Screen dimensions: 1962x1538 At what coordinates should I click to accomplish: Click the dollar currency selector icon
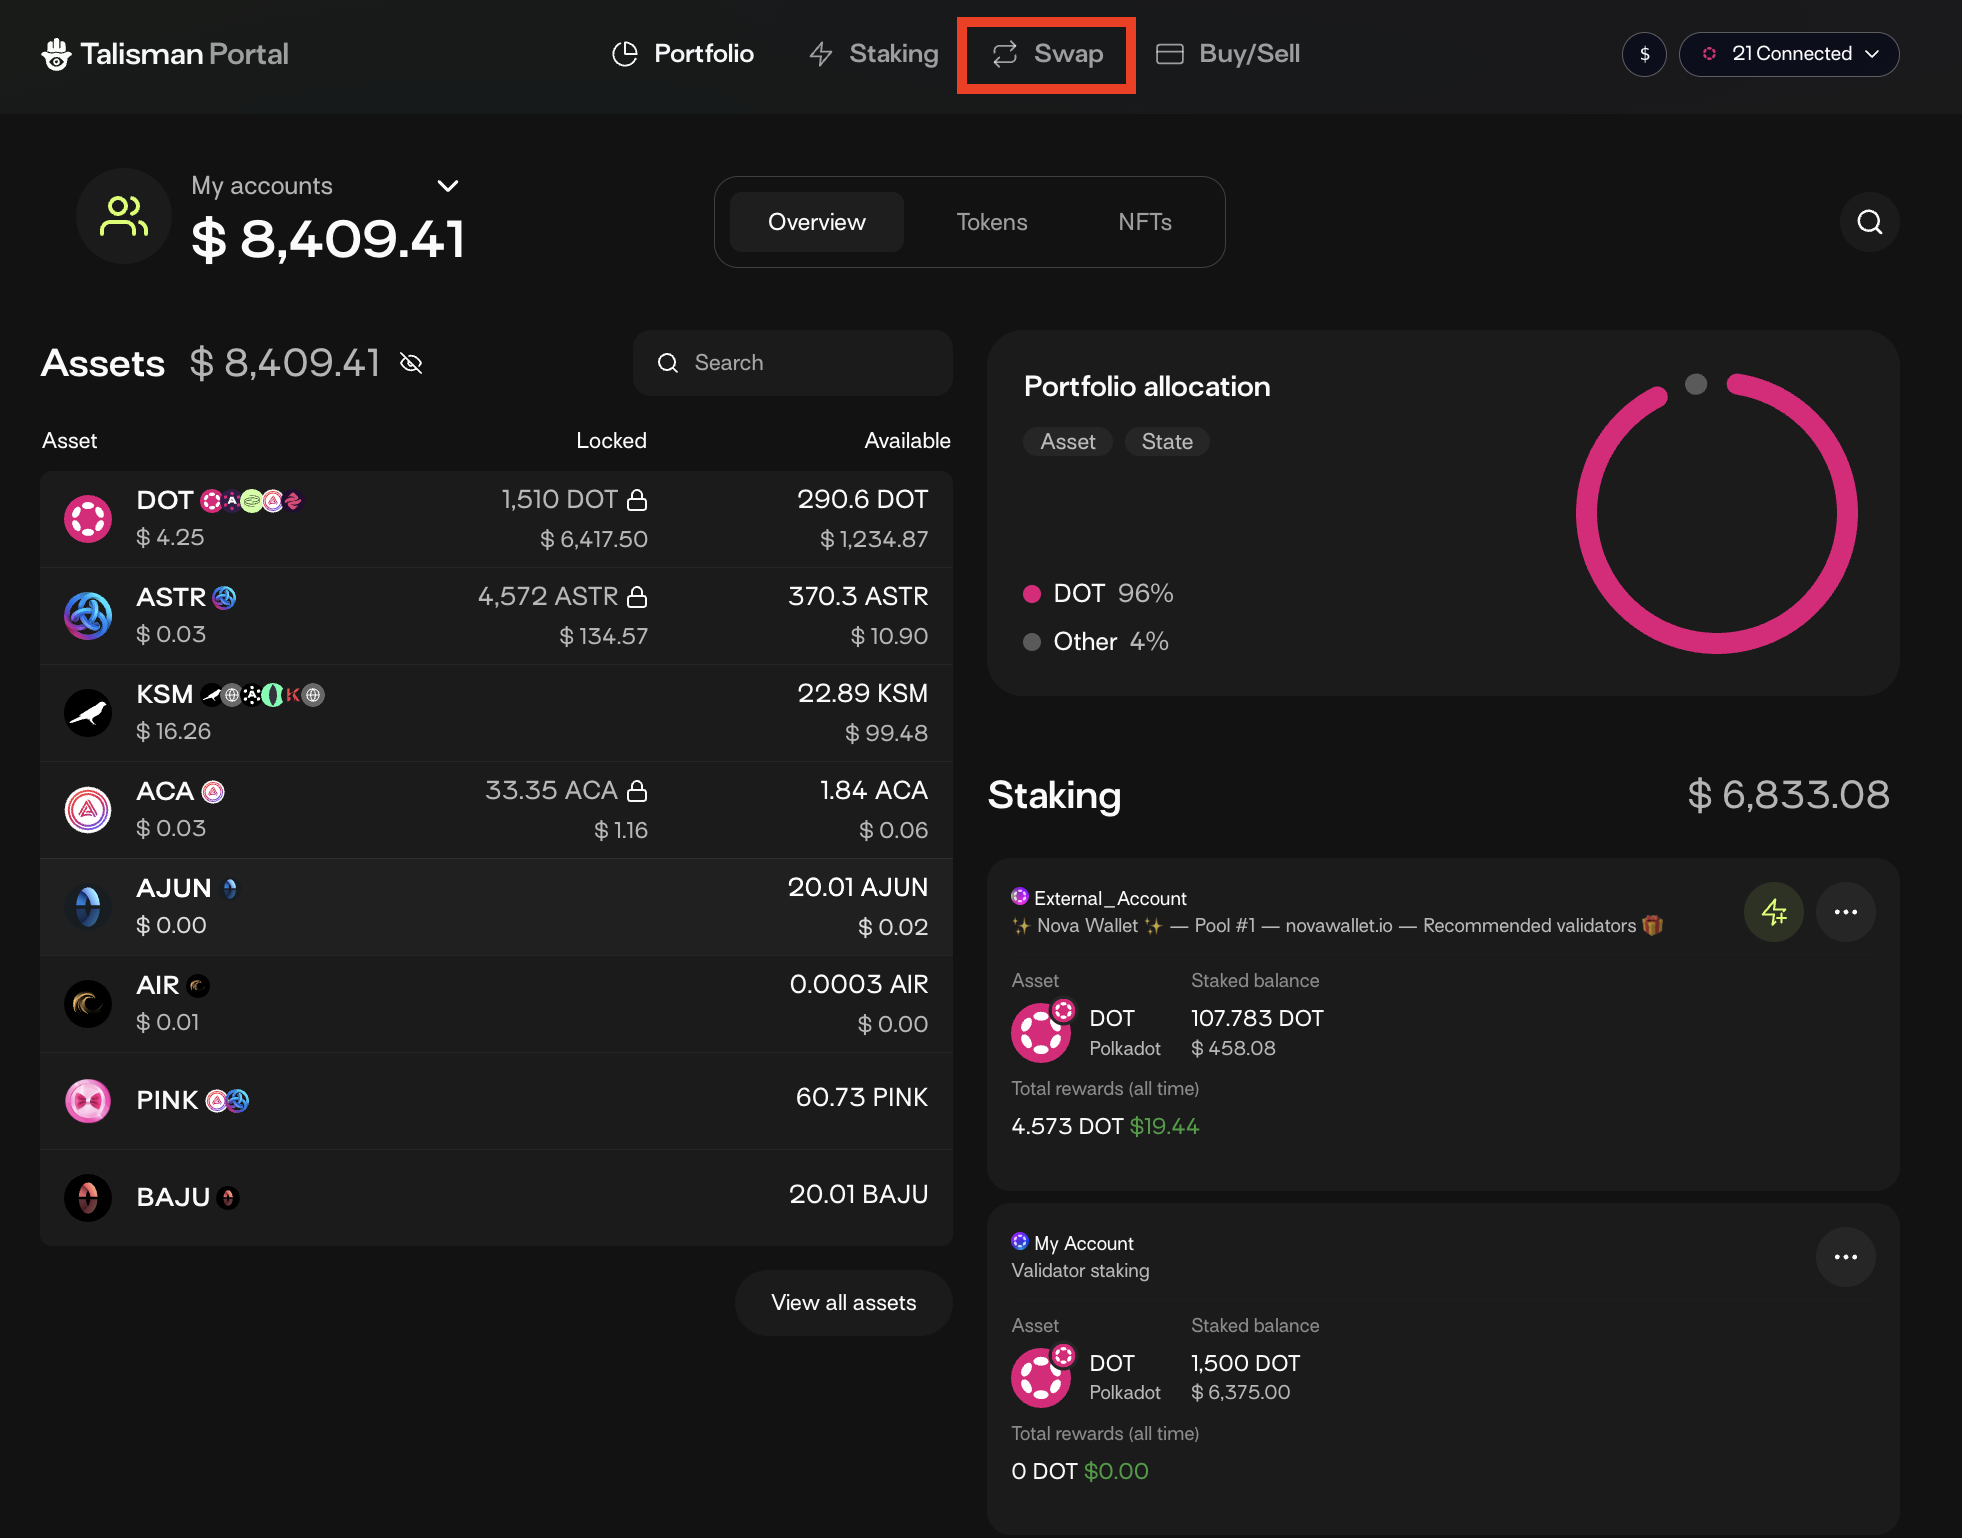pyautogui.click(x=1644, y=54)
